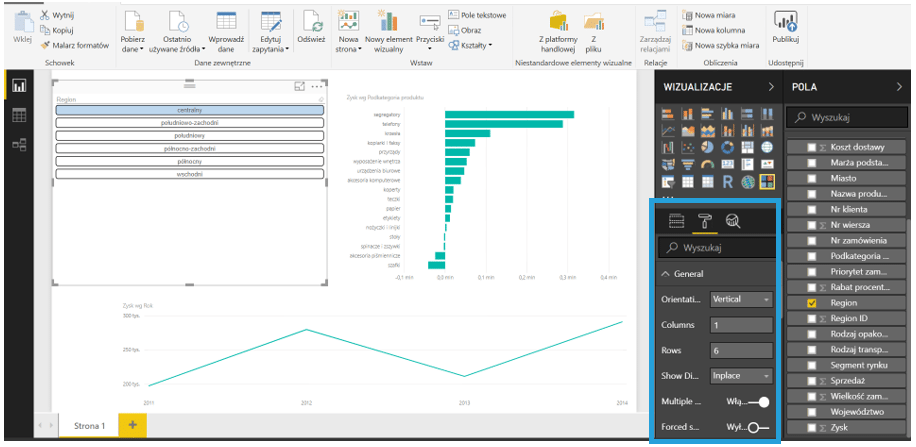916x447 pixels.
Task: Select the Format paint roller tab icon
Action: (x=704, y=221)
